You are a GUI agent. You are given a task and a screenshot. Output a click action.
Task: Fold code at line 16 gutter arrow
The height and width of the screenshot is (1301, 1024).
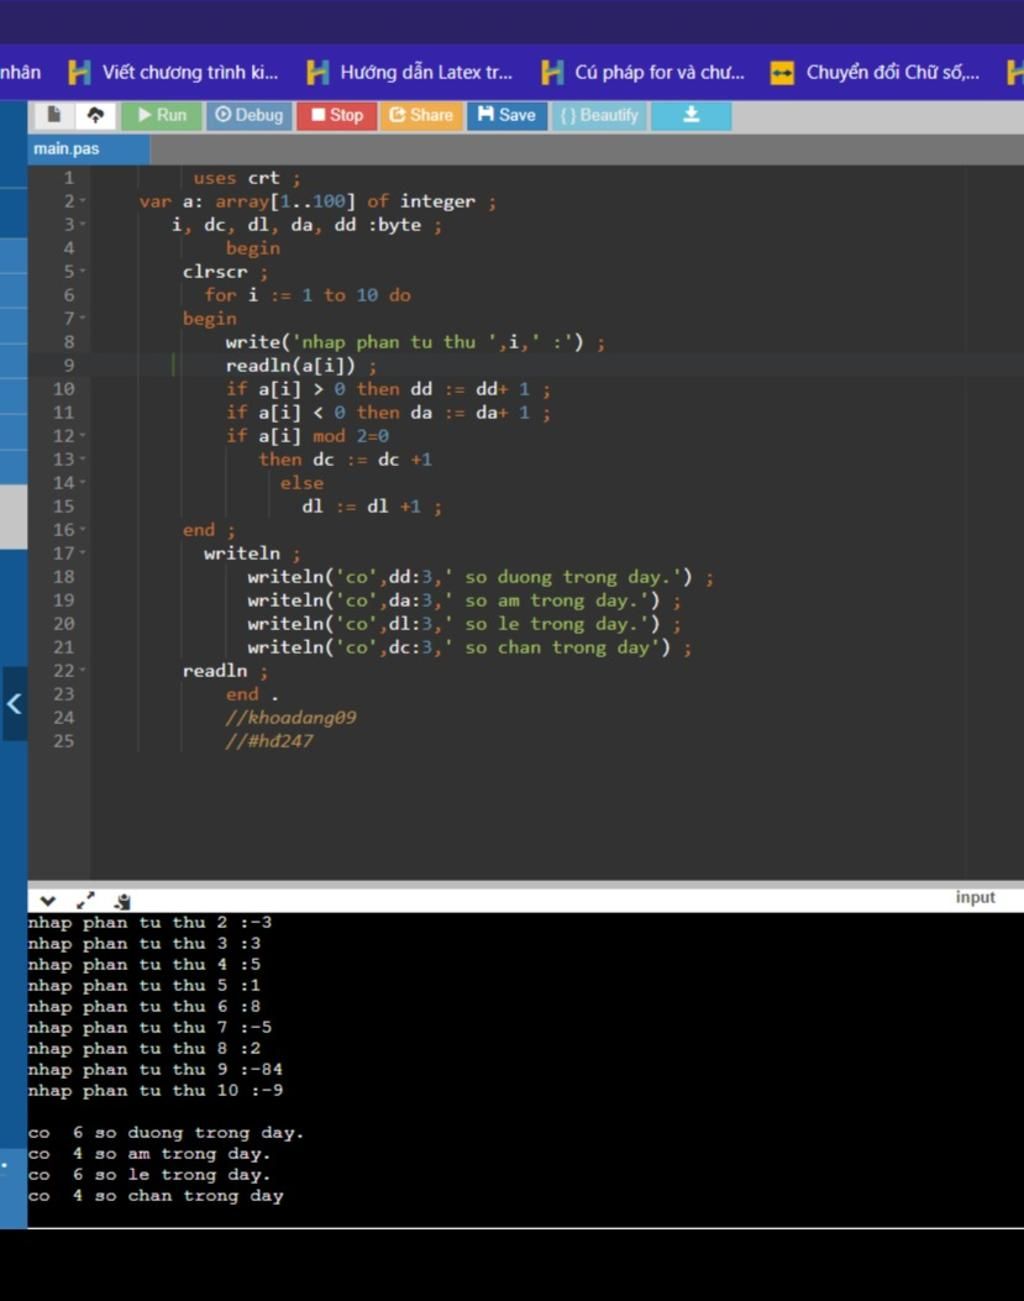coord(83,530)
